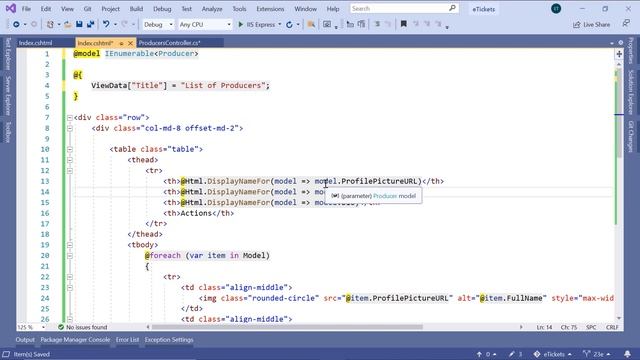Click the Navigate Backward toolbar icon
The width and height of the screenshot is (640, 360).
point(16,24)
